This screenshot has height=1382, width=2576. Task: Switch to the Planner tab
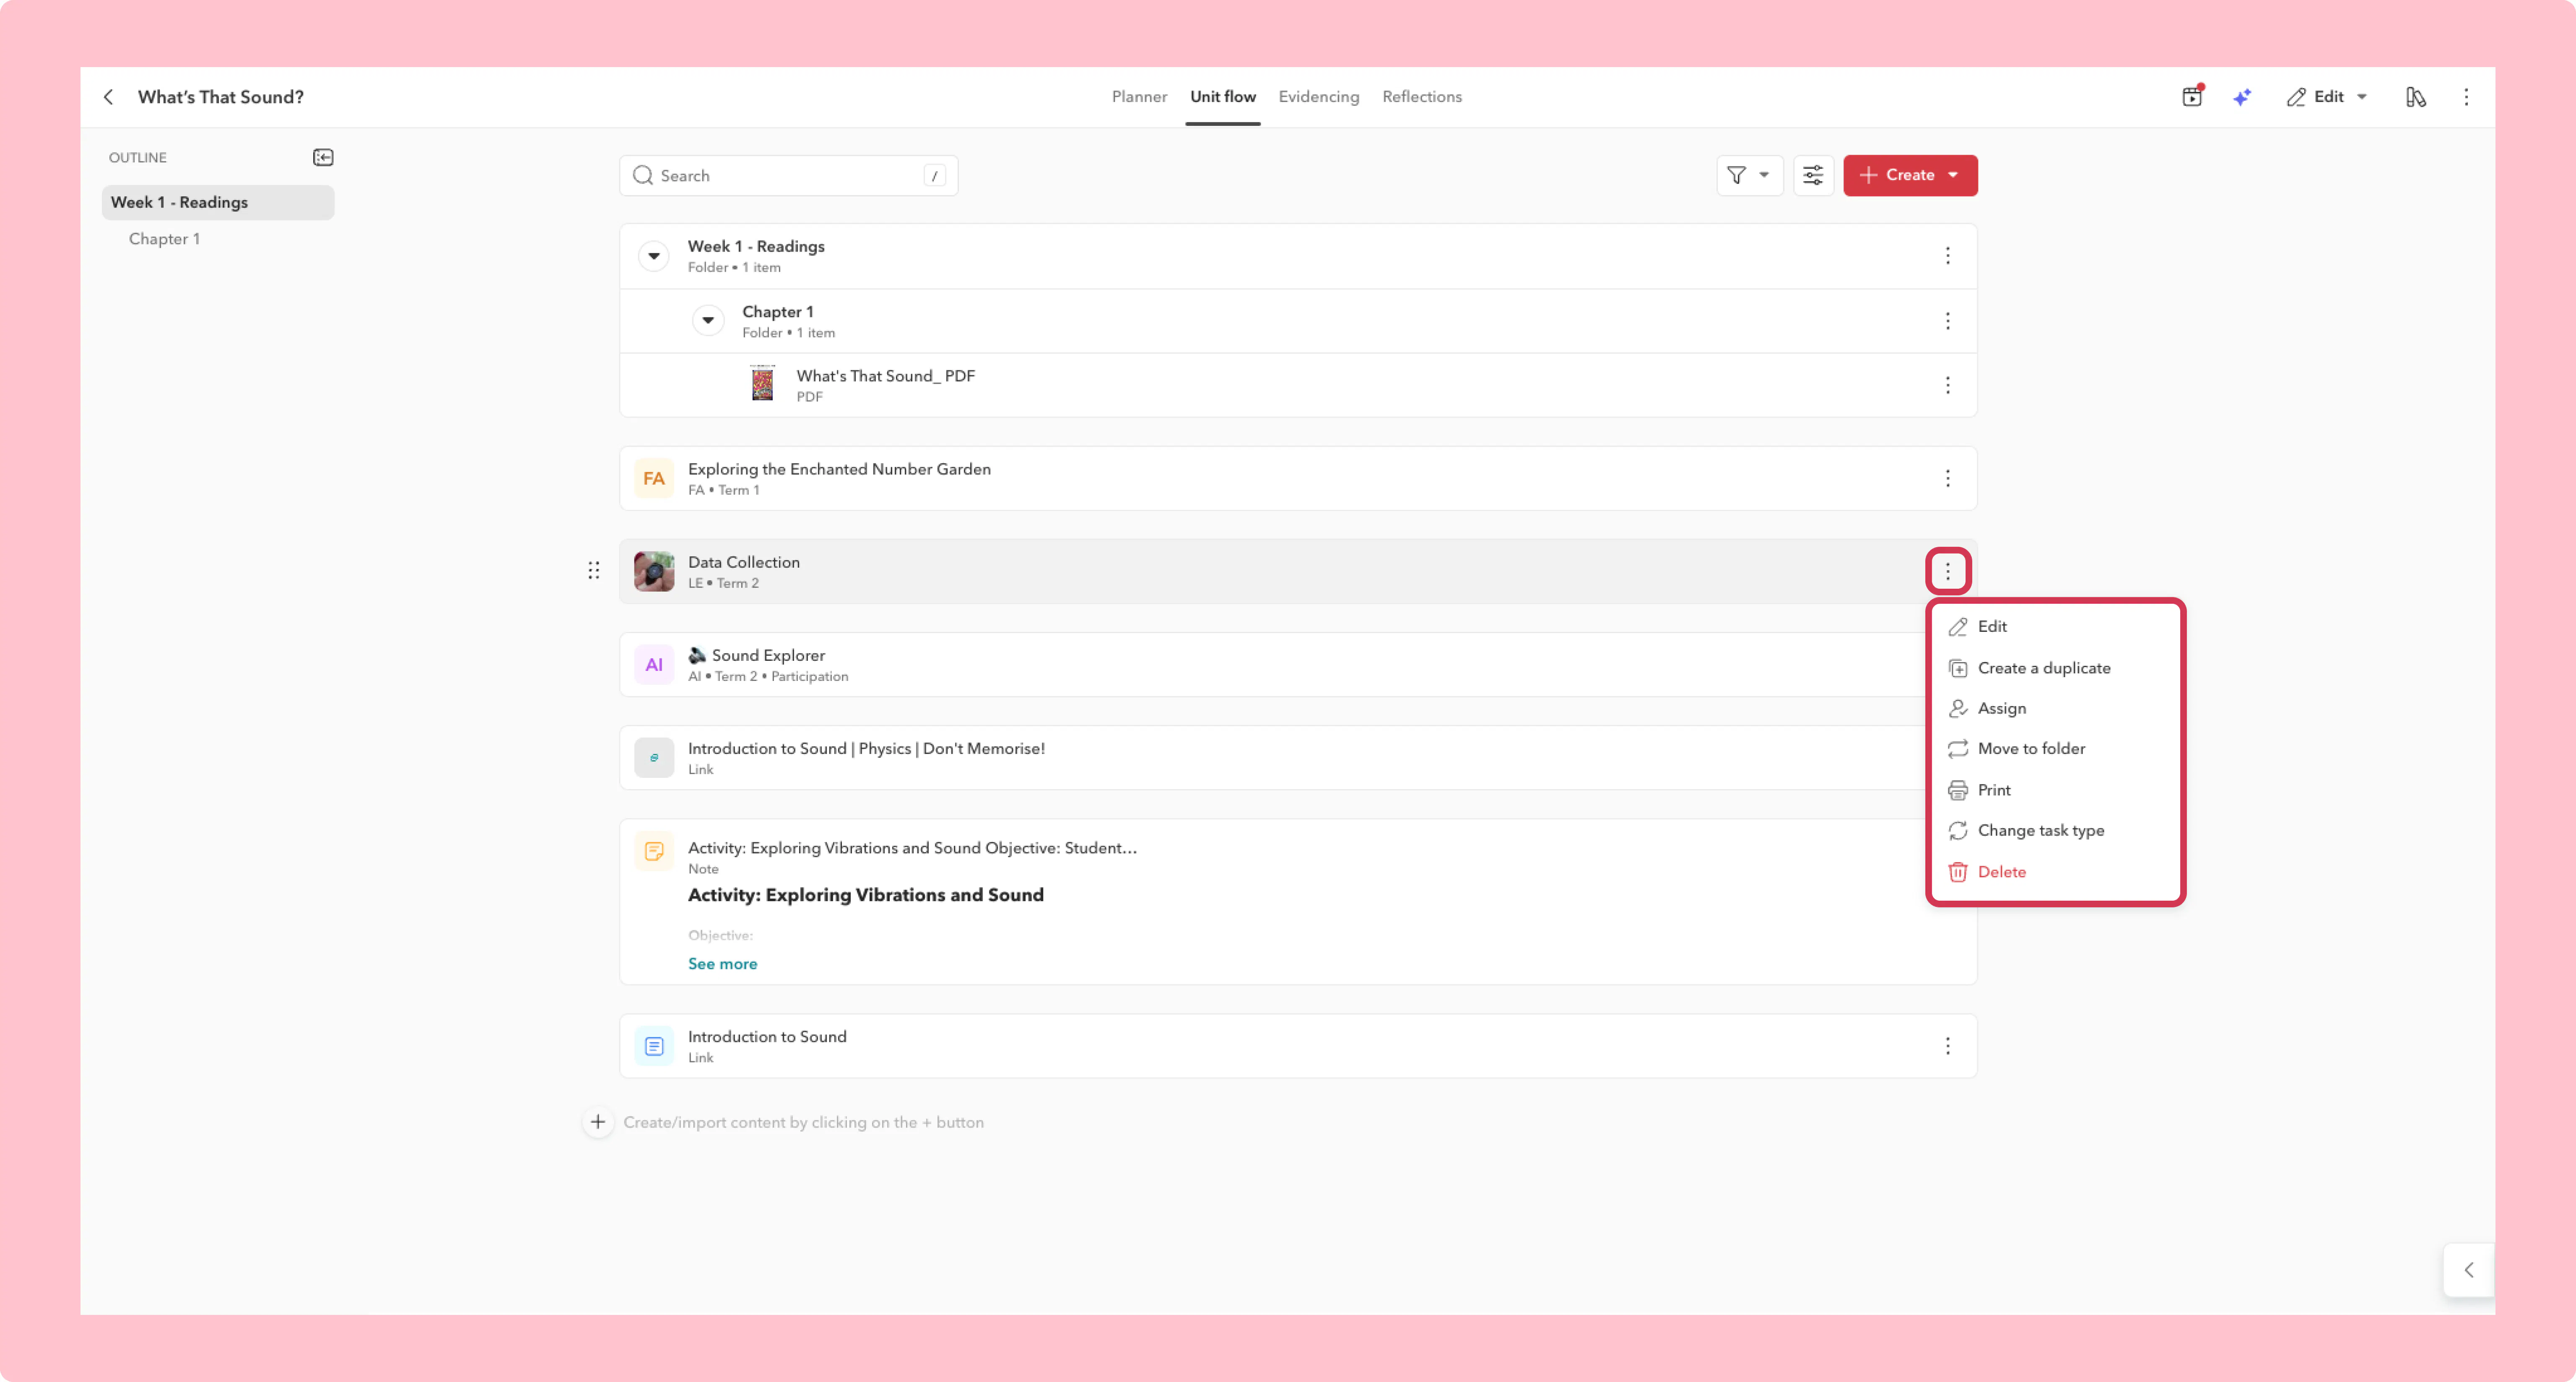click(x=1139, y=97)
